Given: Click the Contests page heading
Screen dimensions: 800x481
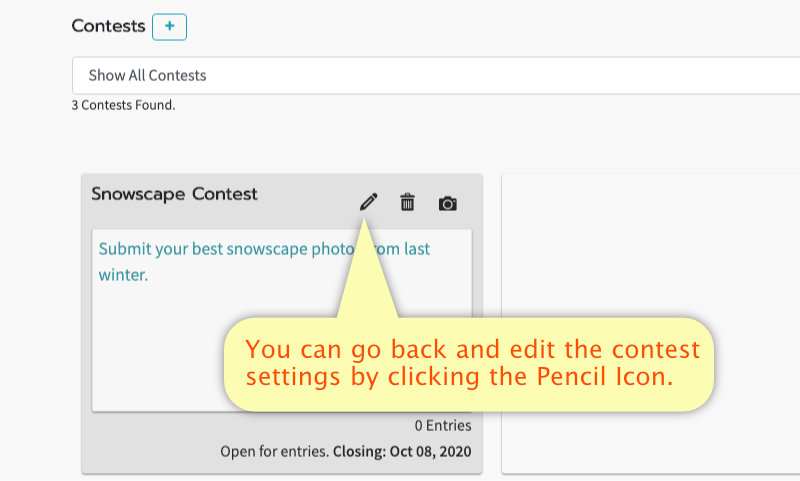Looking at the screenshot, I should pyautogui.click(x=108, y=26).
